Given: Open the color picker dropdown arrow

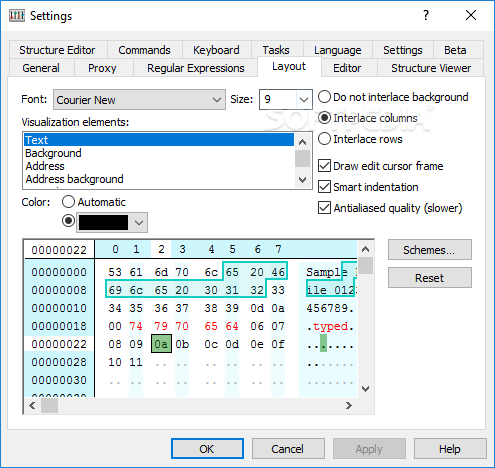Looking at the screenshot, I should tap(139, 222).
